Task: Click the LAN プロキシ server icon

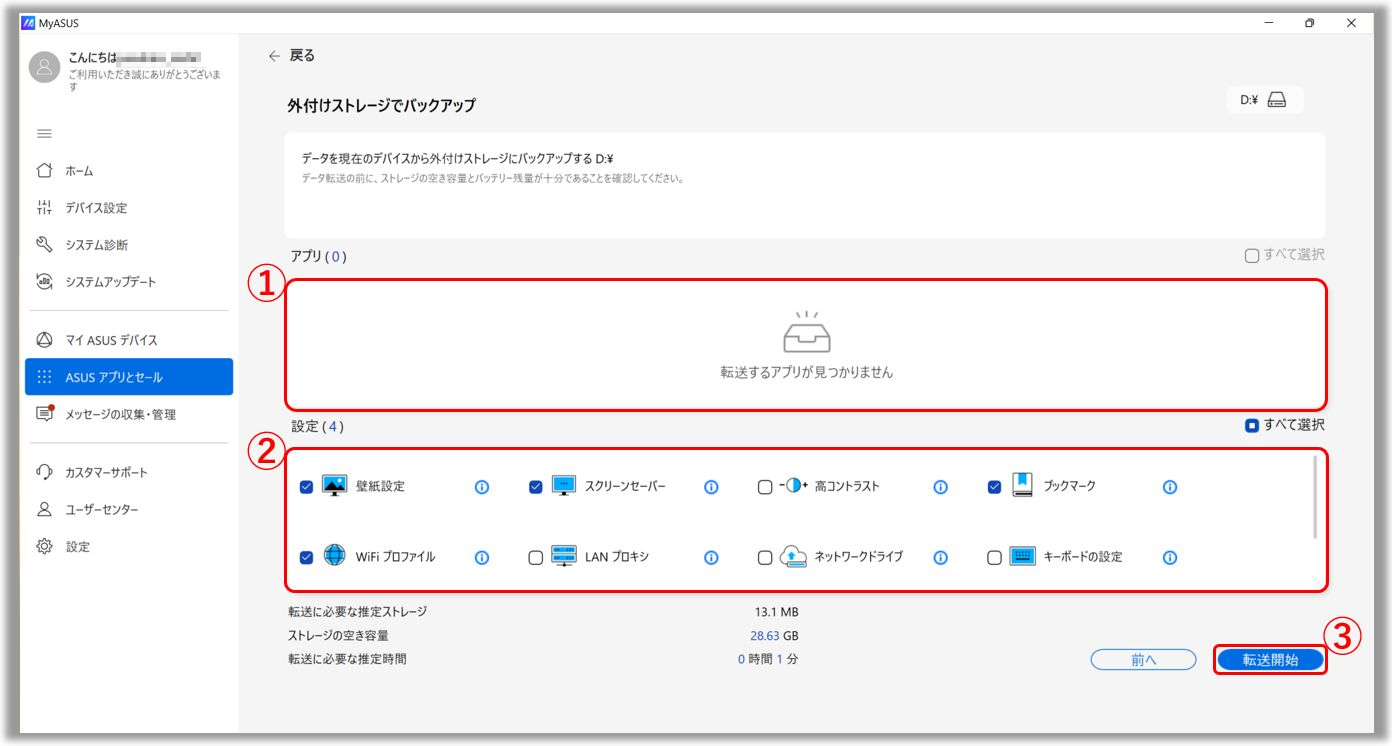Action: point(564,556)
